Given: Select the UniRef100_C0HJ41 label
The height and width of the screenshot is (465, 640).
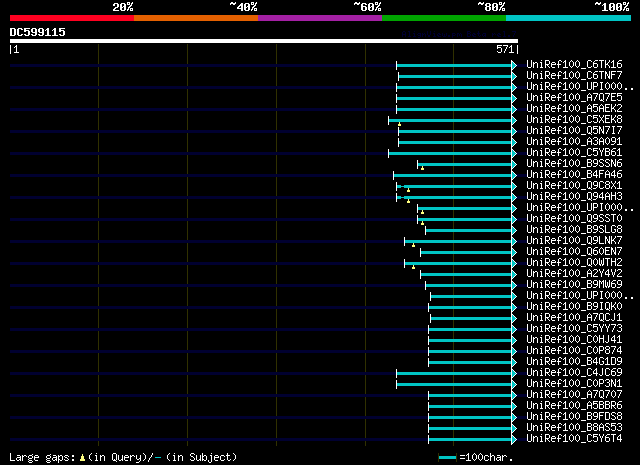Looking at the screenshot, I should click(574, 340).
